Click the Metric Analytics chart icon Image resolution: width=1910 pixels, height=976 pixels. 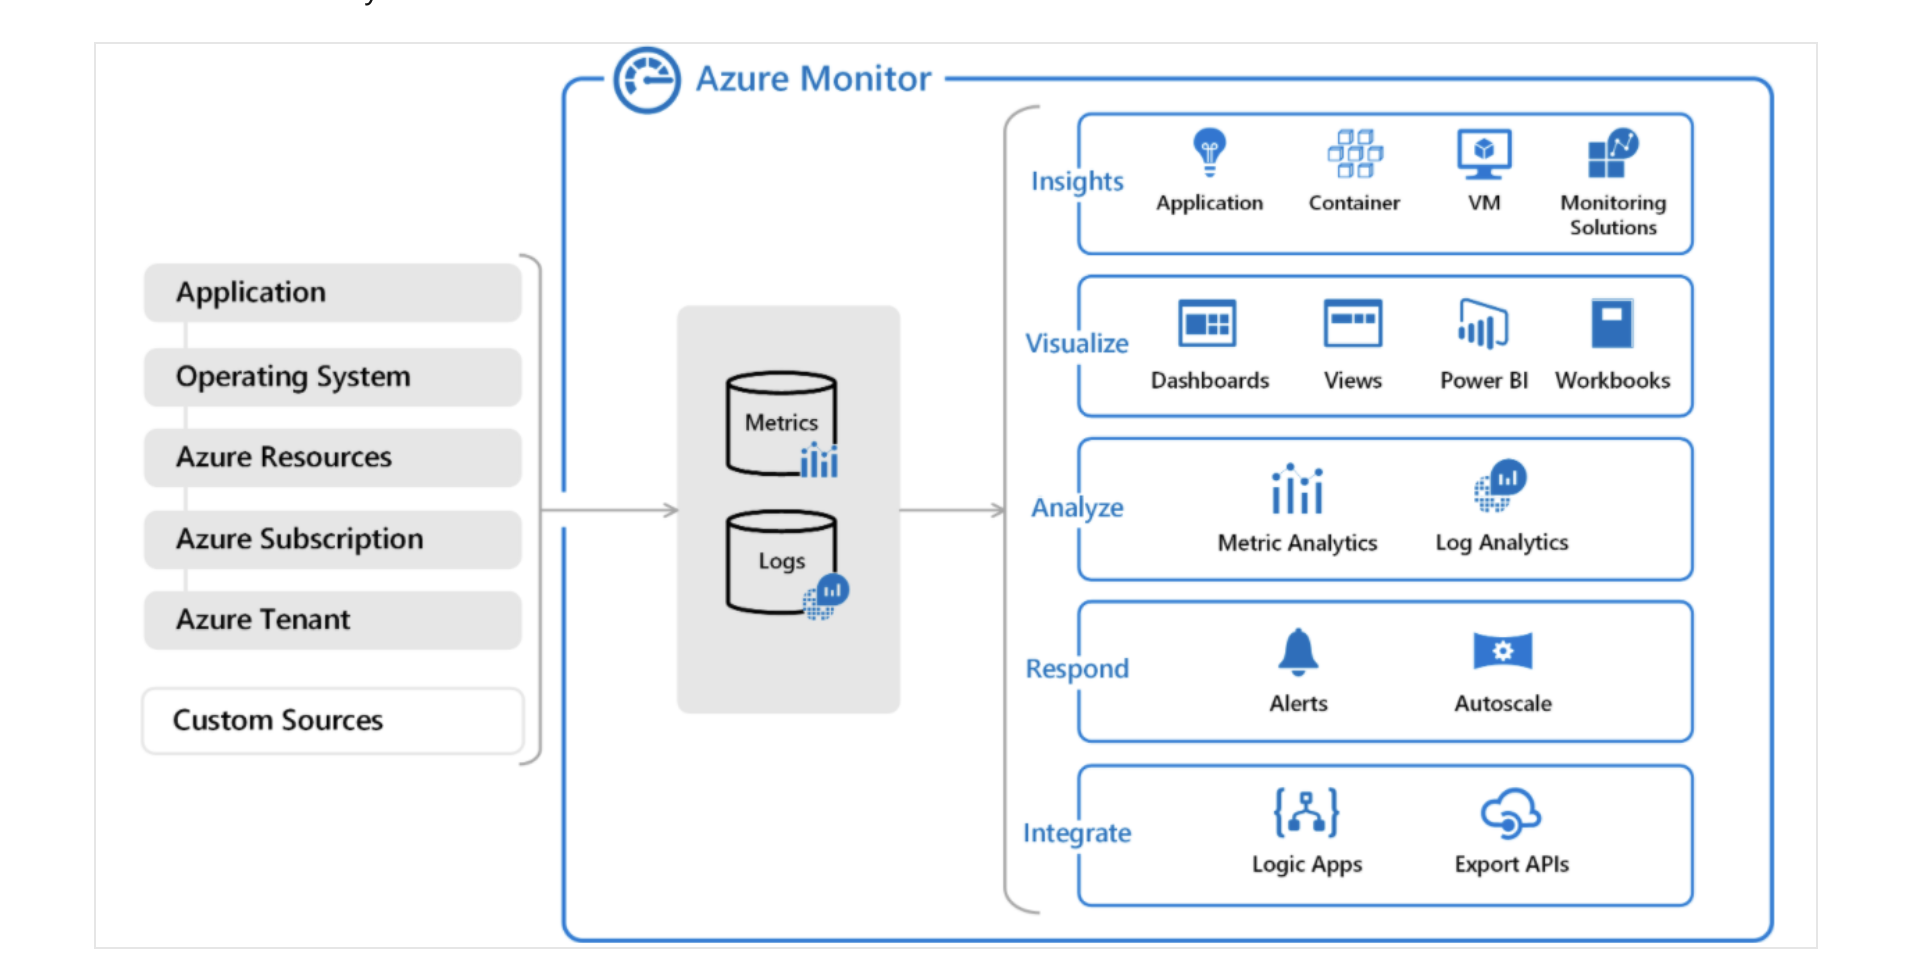pyautogui.click(x=1297, y=488)
